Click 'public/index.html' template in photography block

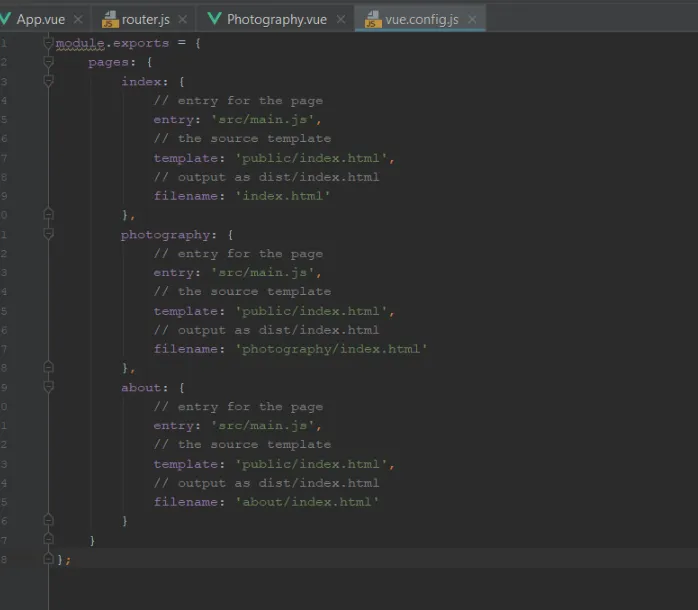(311, 311)
